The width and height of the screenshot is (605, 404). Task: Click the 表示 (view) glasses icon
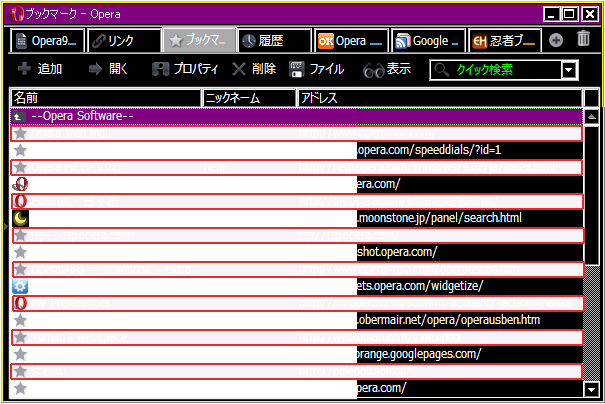coord(373,70)
